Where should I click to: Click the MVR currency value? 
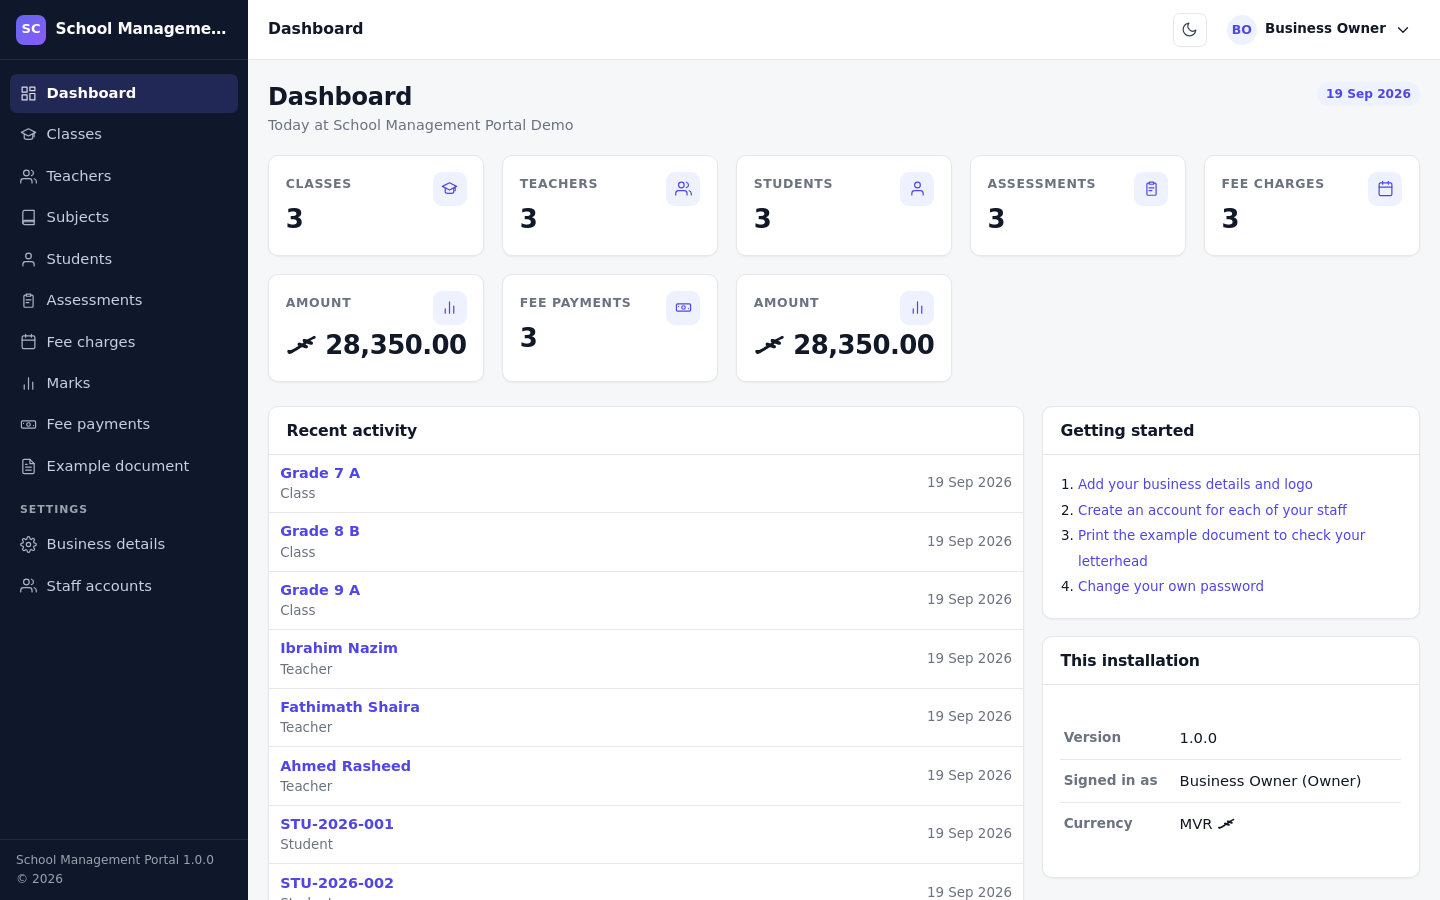(x=1207, y=824)
